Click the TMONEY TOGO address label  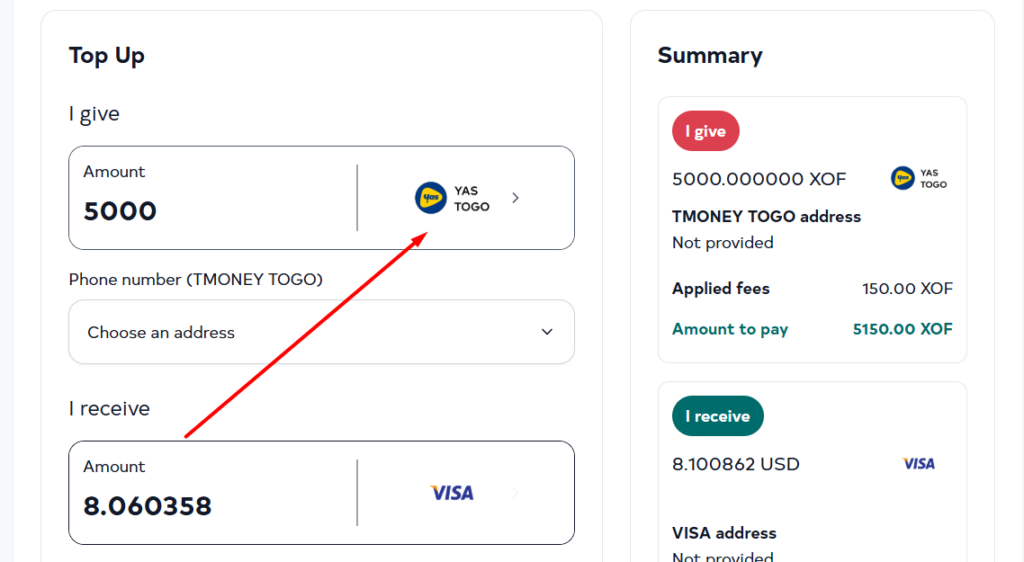[x=766, y=217]
